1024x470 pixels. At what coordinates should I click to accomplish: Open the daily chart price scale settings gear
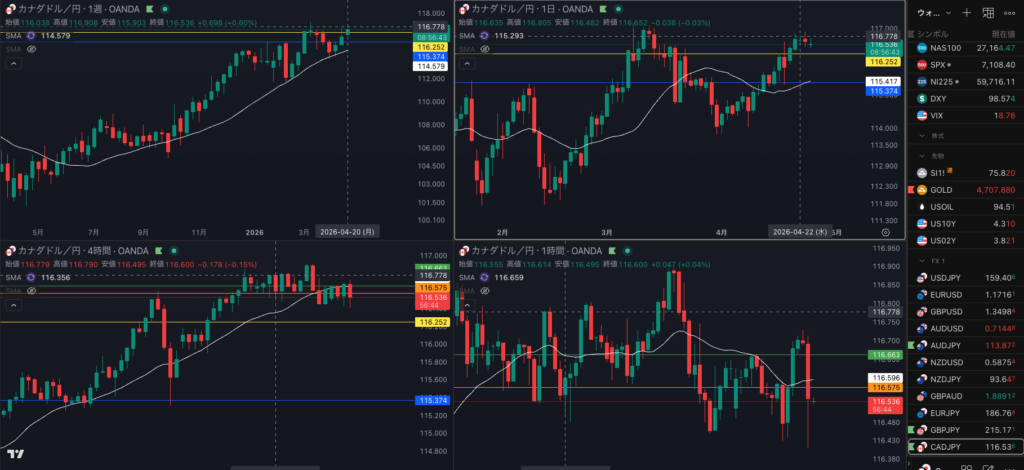[886, 232]
